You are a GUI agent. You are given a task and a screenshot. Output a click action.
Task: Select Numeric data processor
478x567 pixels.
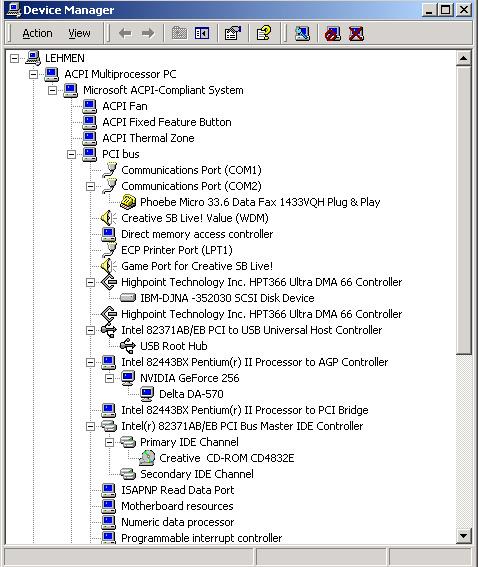coord(178,522)
